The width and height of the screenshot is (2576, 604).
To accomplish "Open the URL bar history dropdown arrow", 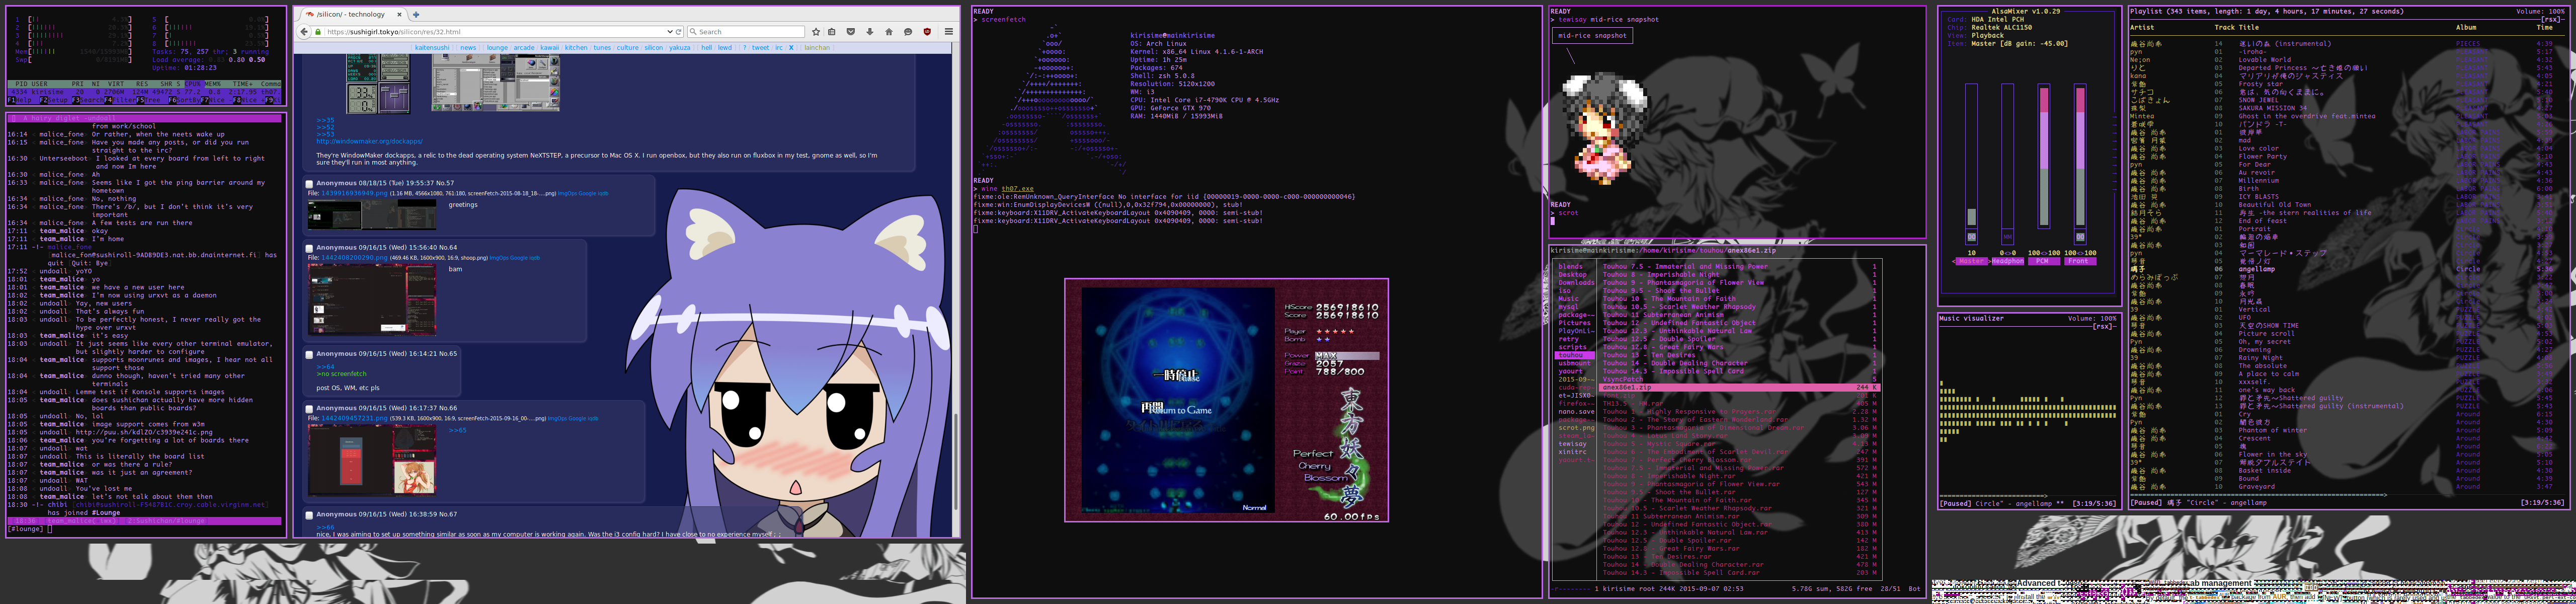I will tap(669, 32).
